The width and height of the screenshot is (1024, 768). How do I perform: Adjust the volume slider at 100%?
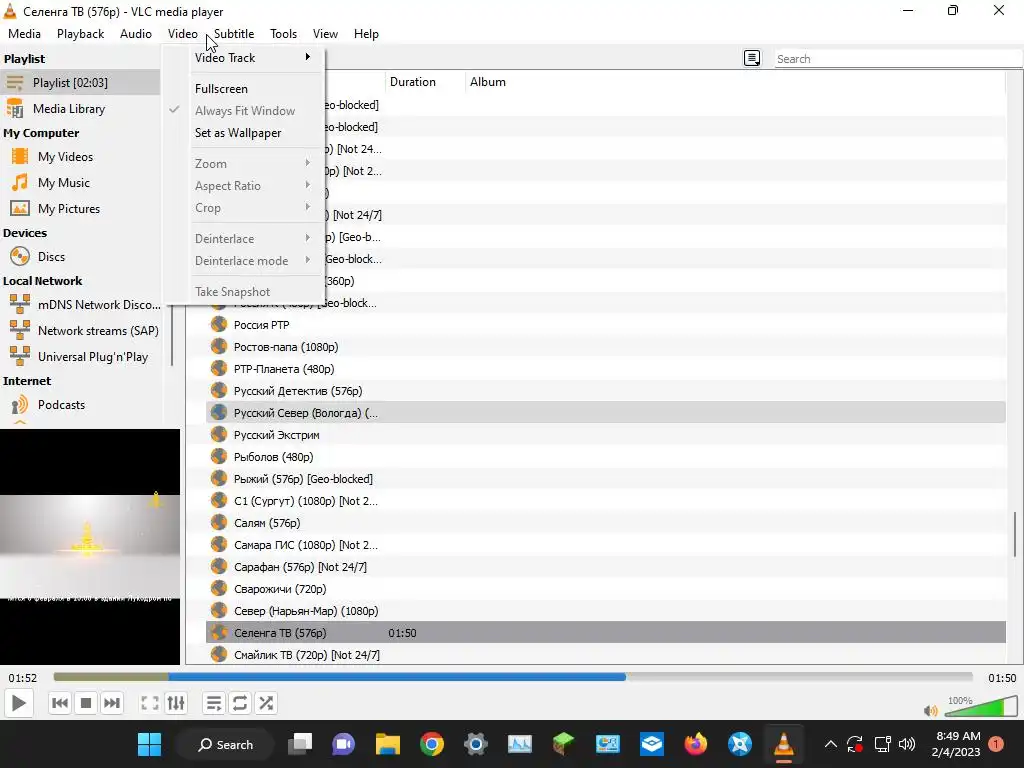click(979, 707)
